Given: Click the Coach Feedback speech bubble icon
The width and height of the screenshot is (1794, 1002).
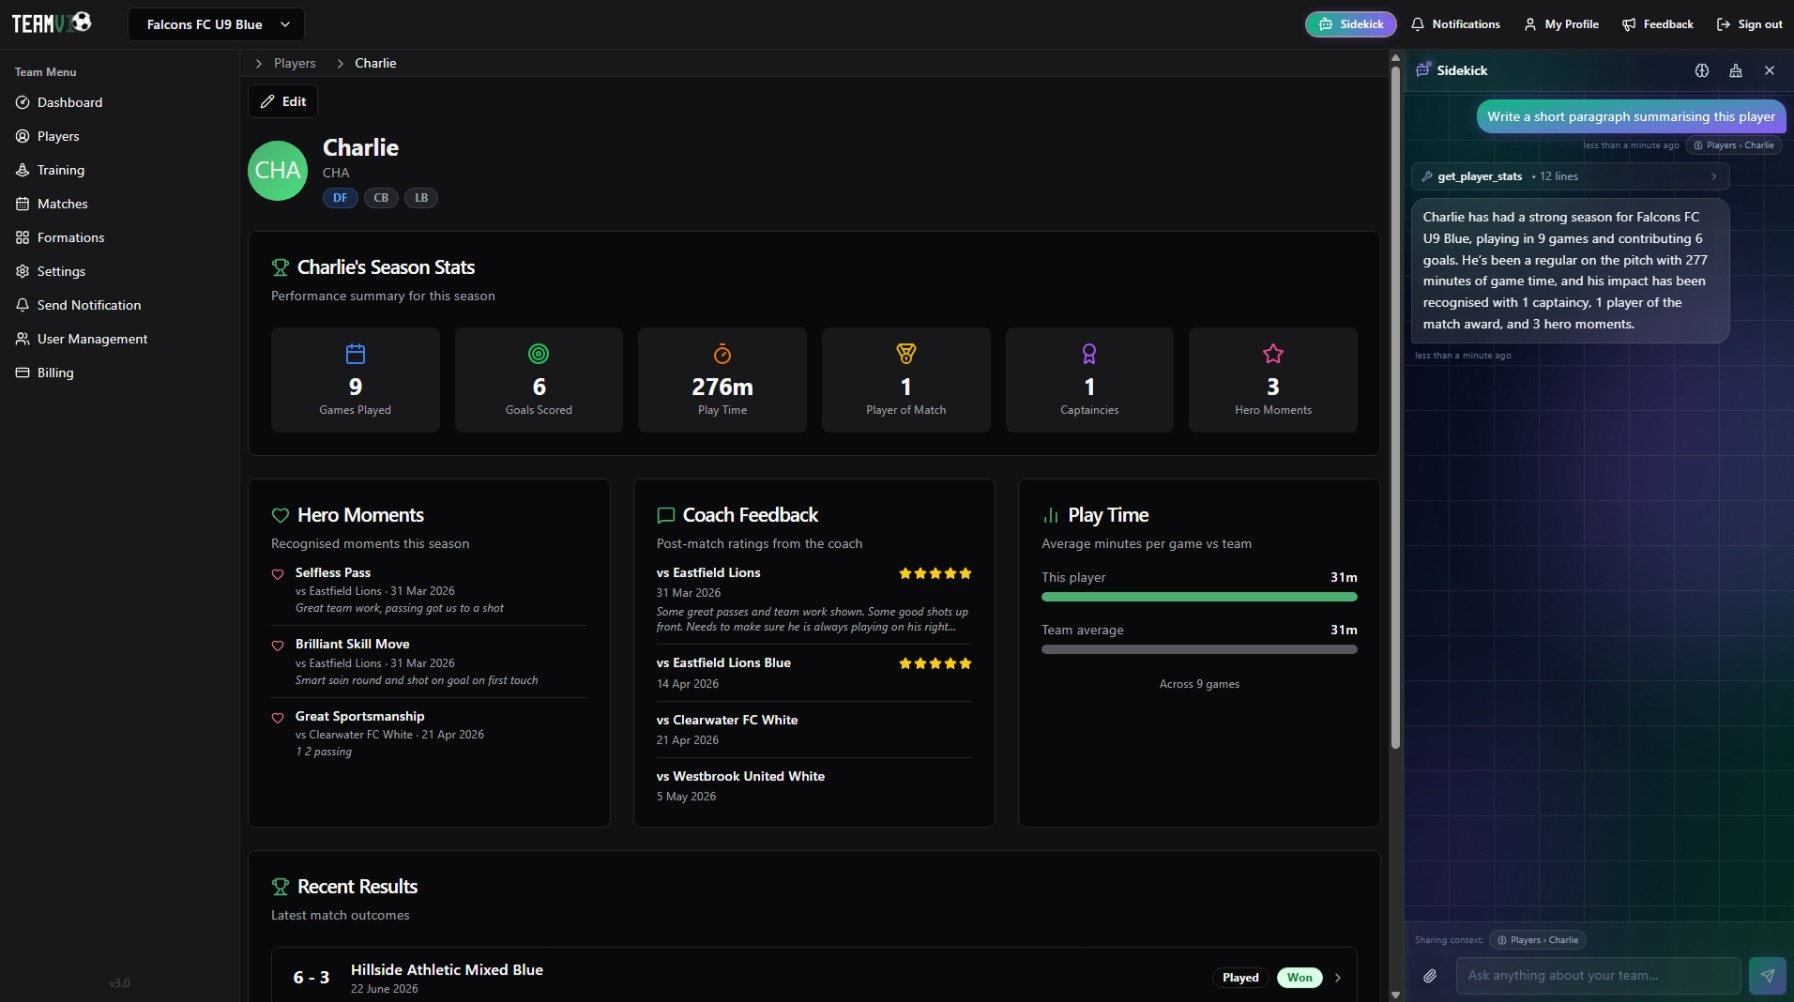Looking at the screenshot, I should [x=666, y=516].
